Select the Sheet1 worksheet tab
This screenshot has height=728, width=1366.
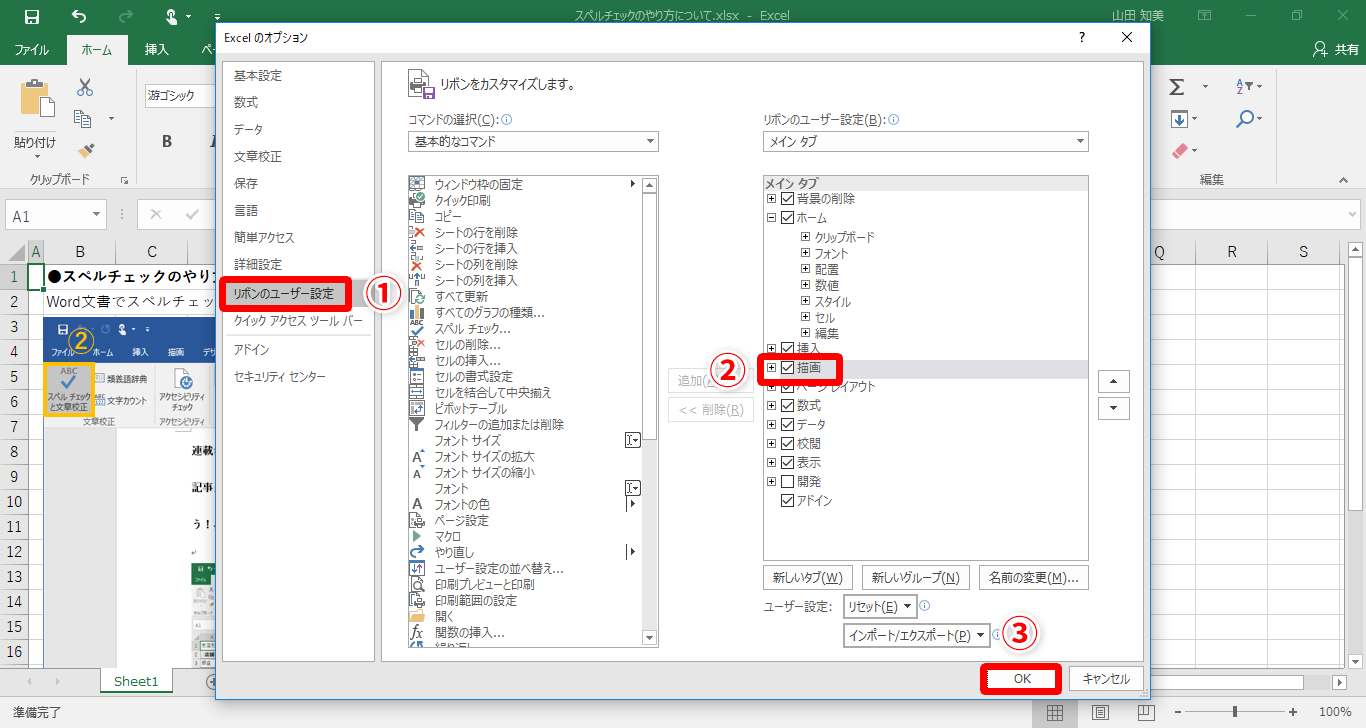click(x=136, y=681)
